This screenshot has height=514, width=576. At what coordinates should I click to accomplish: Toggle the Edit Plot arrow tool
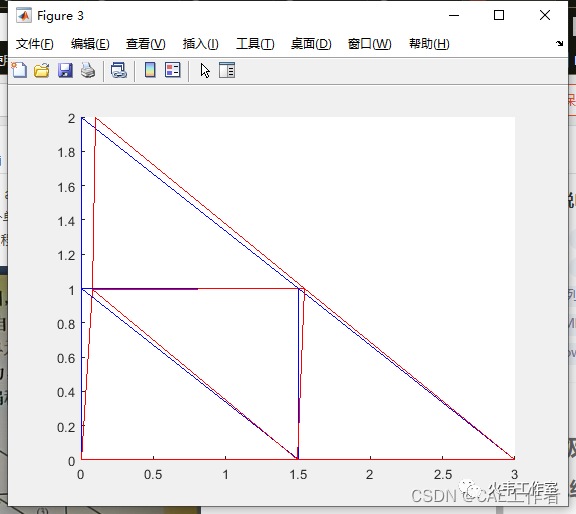pos(205,71)
